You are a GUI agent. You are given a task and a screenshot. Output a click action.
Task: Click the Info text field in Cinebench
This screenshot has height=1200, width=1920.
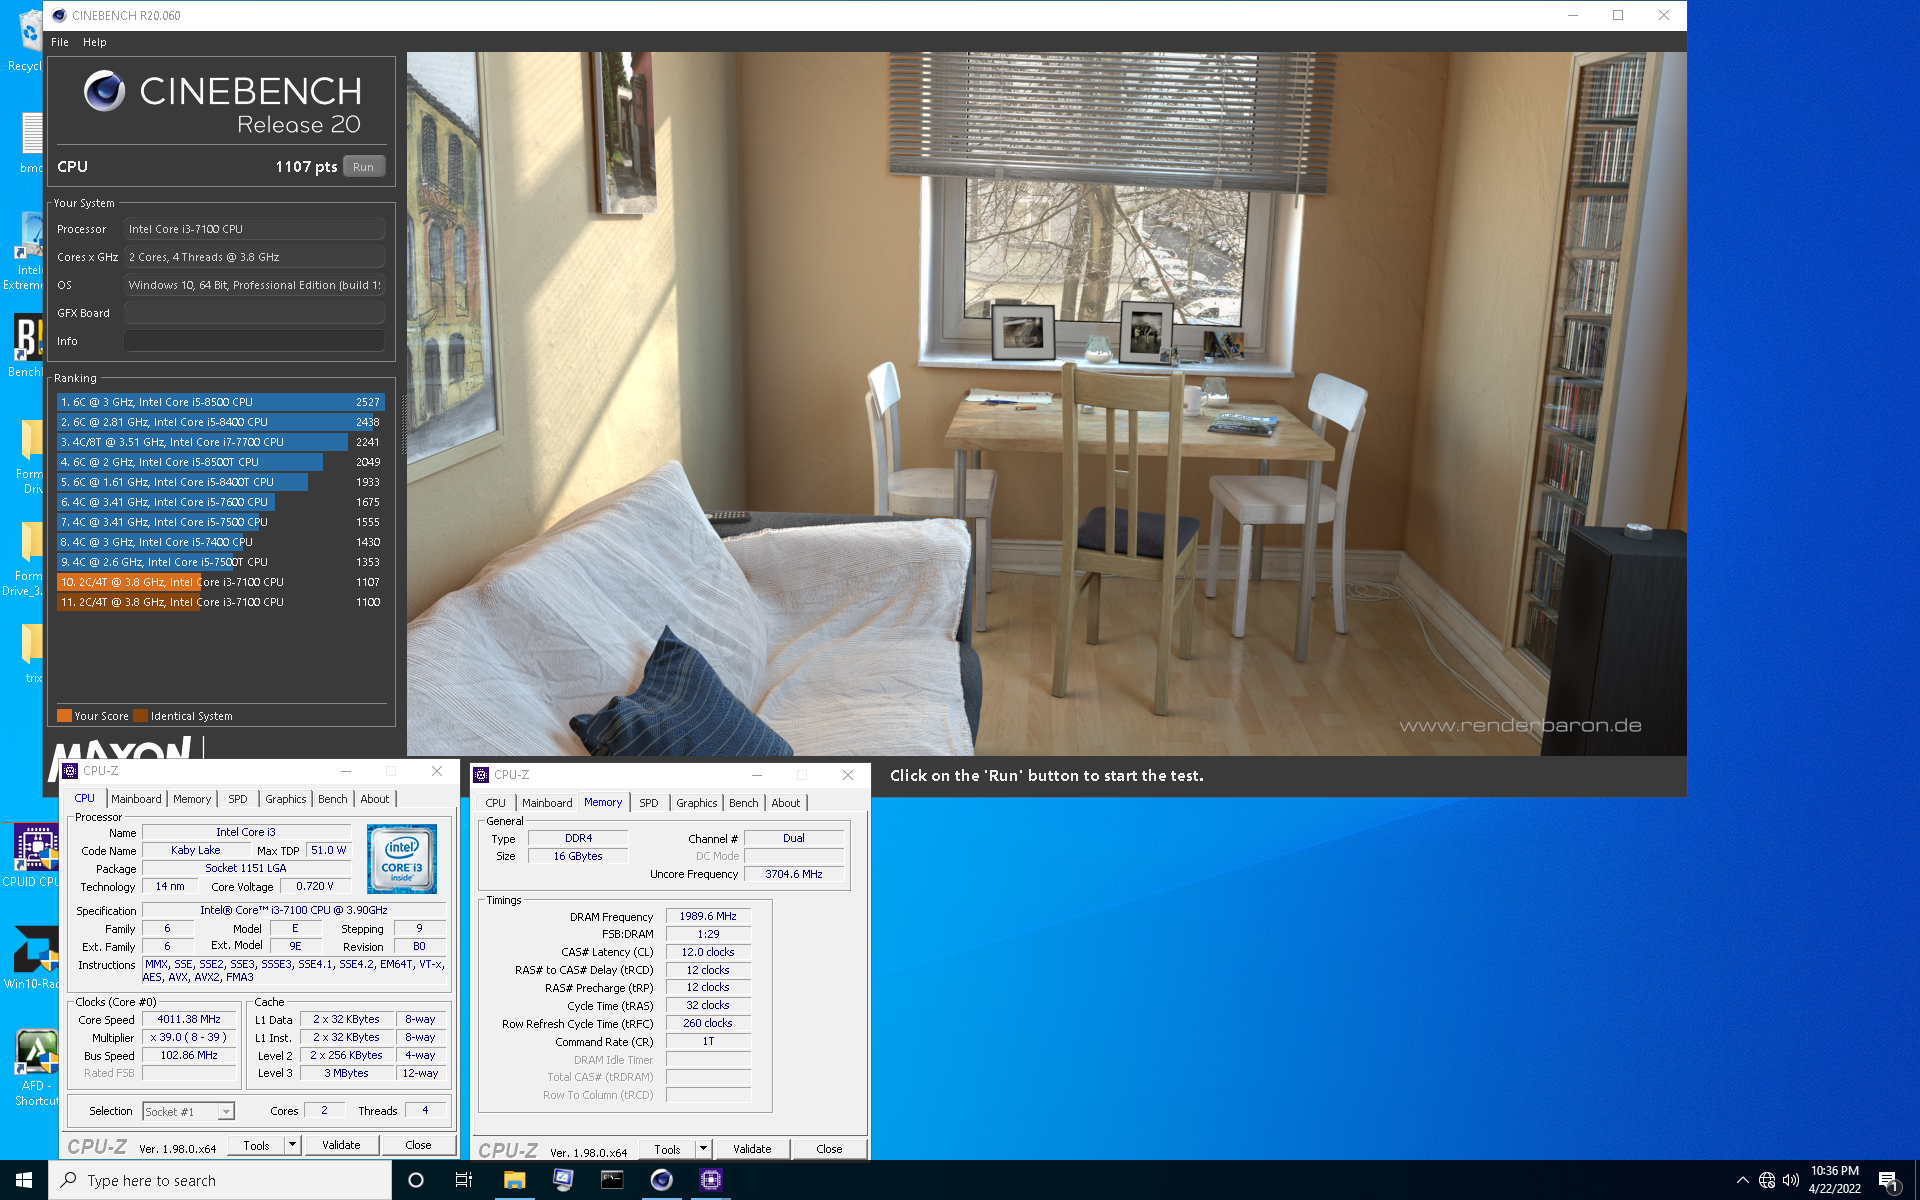[254, 341]
